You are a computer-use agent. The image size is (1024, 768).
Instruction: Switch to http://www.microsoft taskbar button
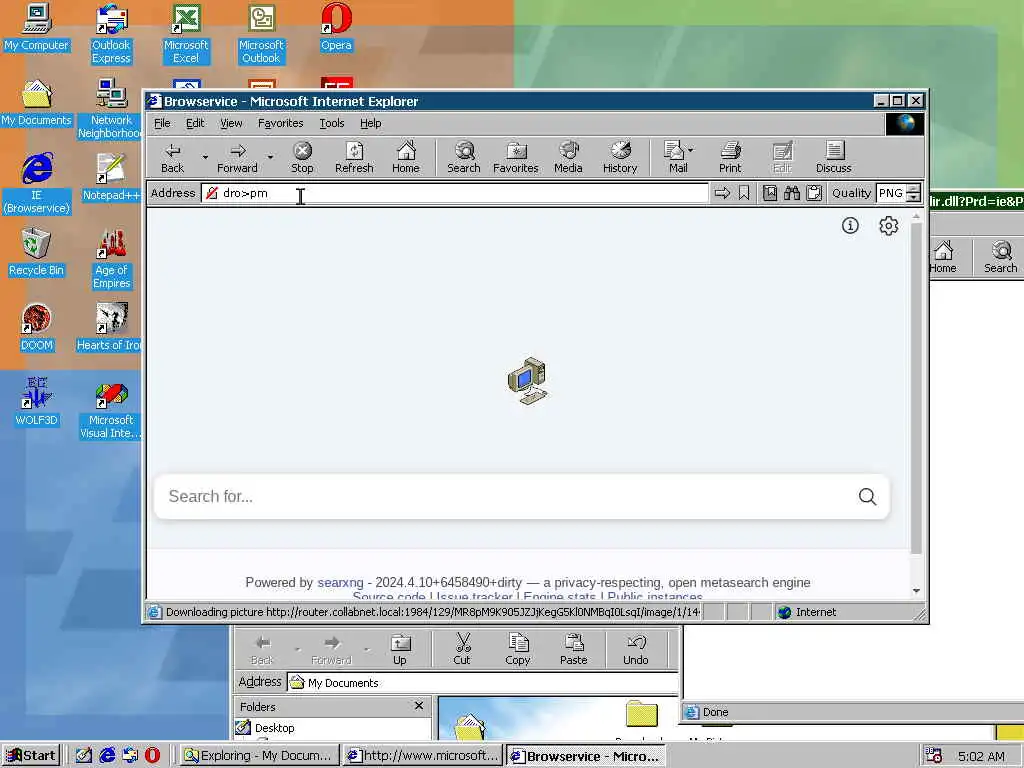coord(423,756)
